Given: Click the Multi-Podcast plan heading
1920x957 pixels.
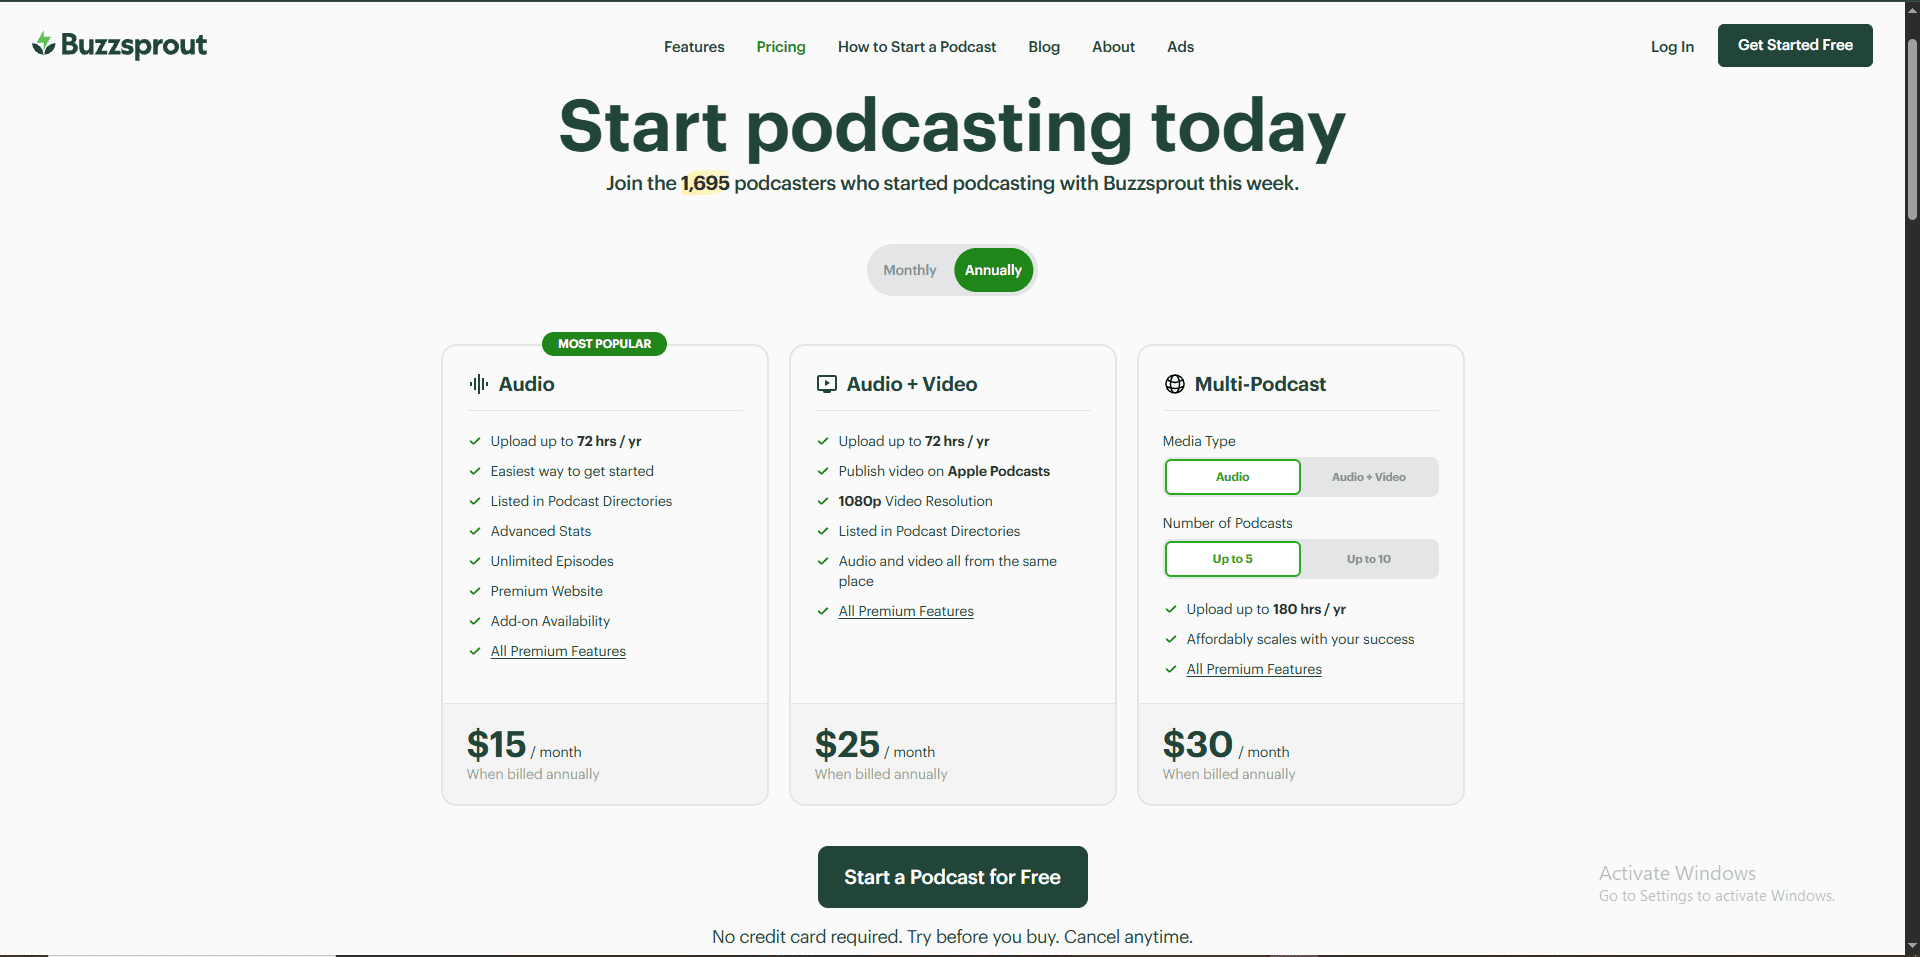Looking at the screenshot, I should point(1260,384).
